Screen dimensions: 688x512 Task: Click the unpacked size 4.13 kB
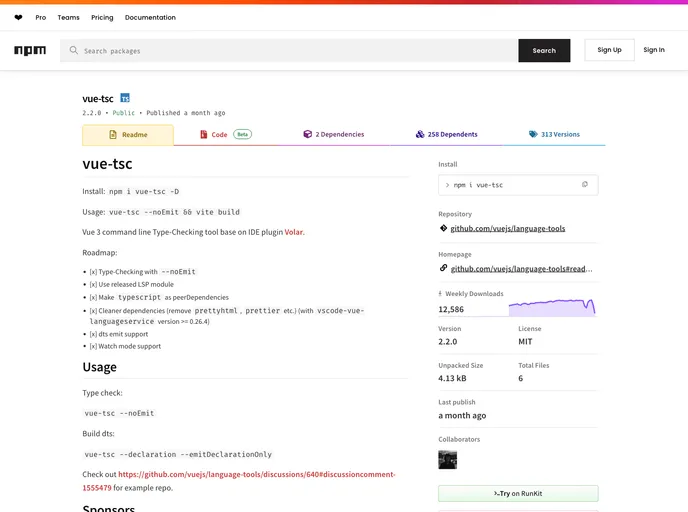pyautogui.click(x=452, y=378)
